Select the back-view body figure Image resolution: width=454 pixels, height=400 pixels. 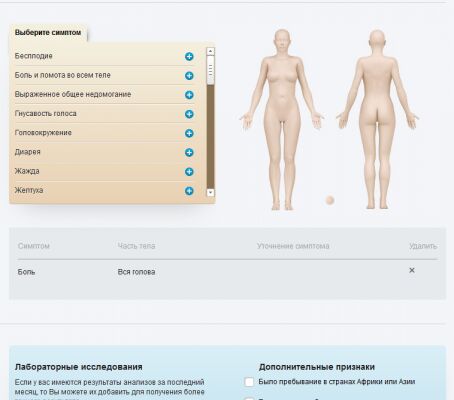click(x=377, y=119)
